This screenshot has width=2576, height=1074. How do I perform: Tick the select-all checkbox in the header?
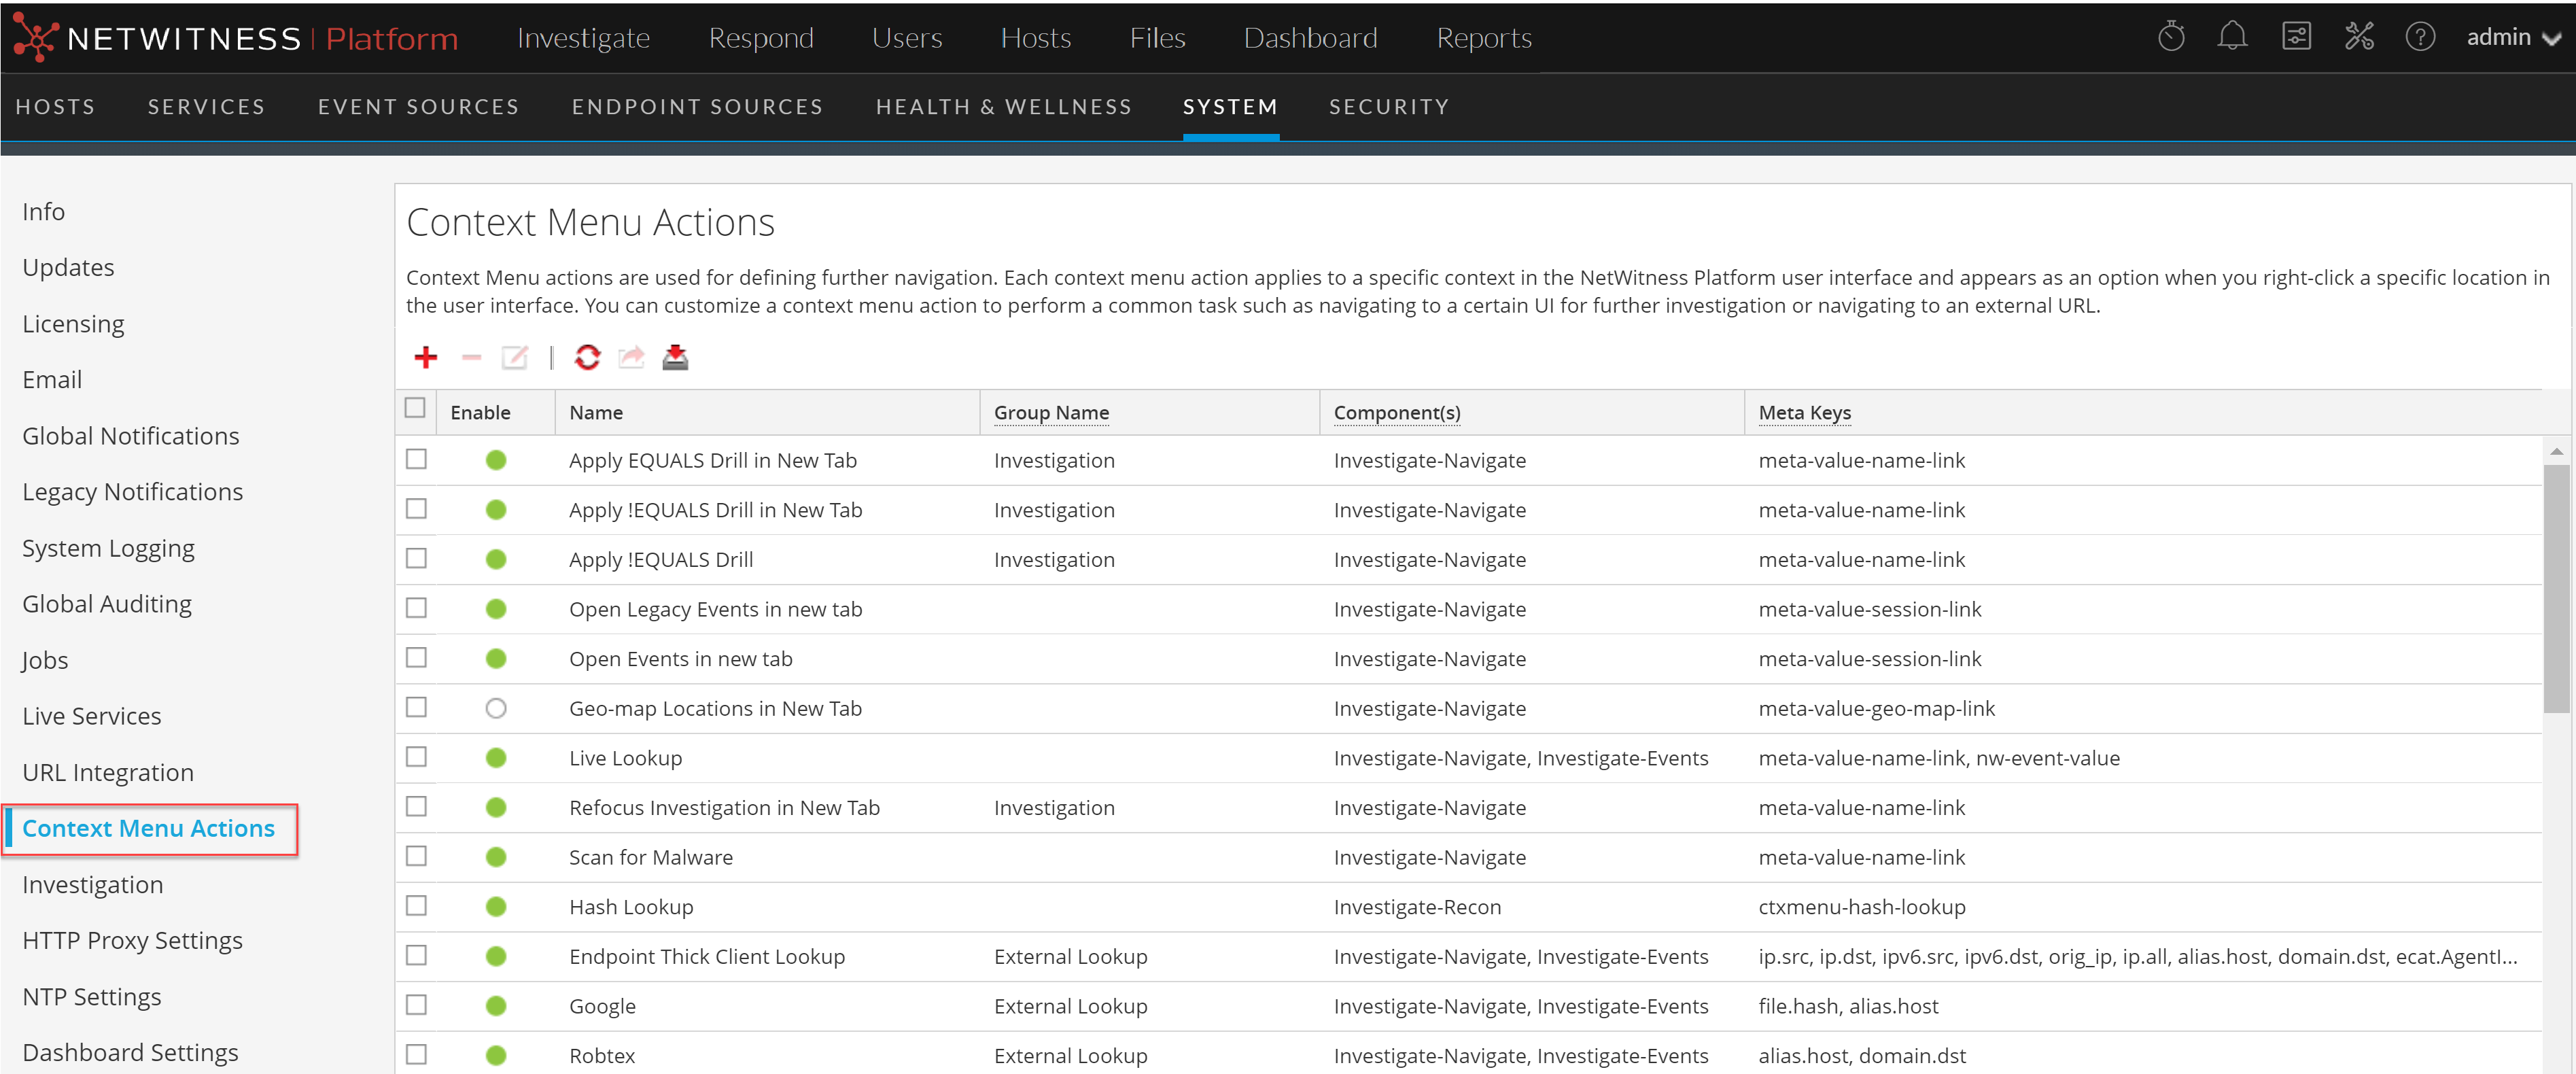[415, 408]
